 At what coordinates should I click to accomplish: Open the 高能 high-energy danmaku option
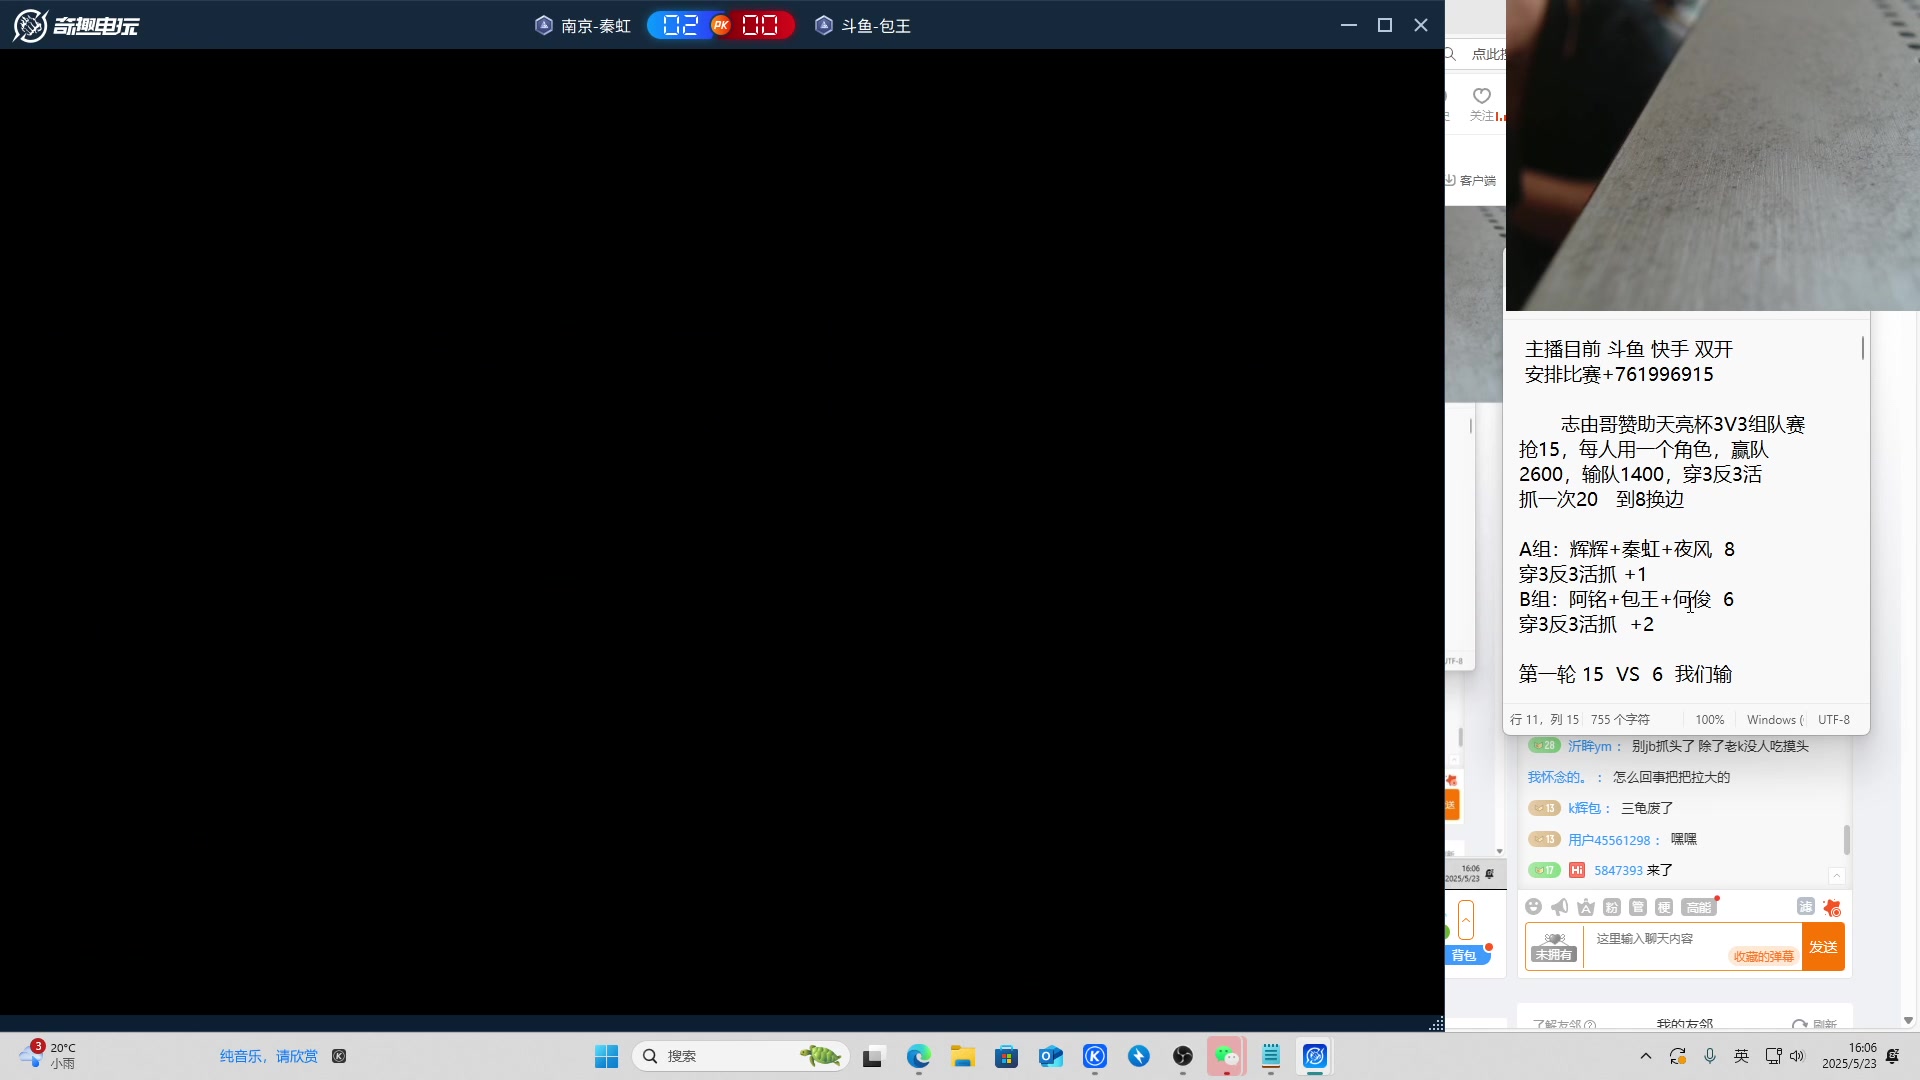pyautogui.click(x=1699, y=907)
